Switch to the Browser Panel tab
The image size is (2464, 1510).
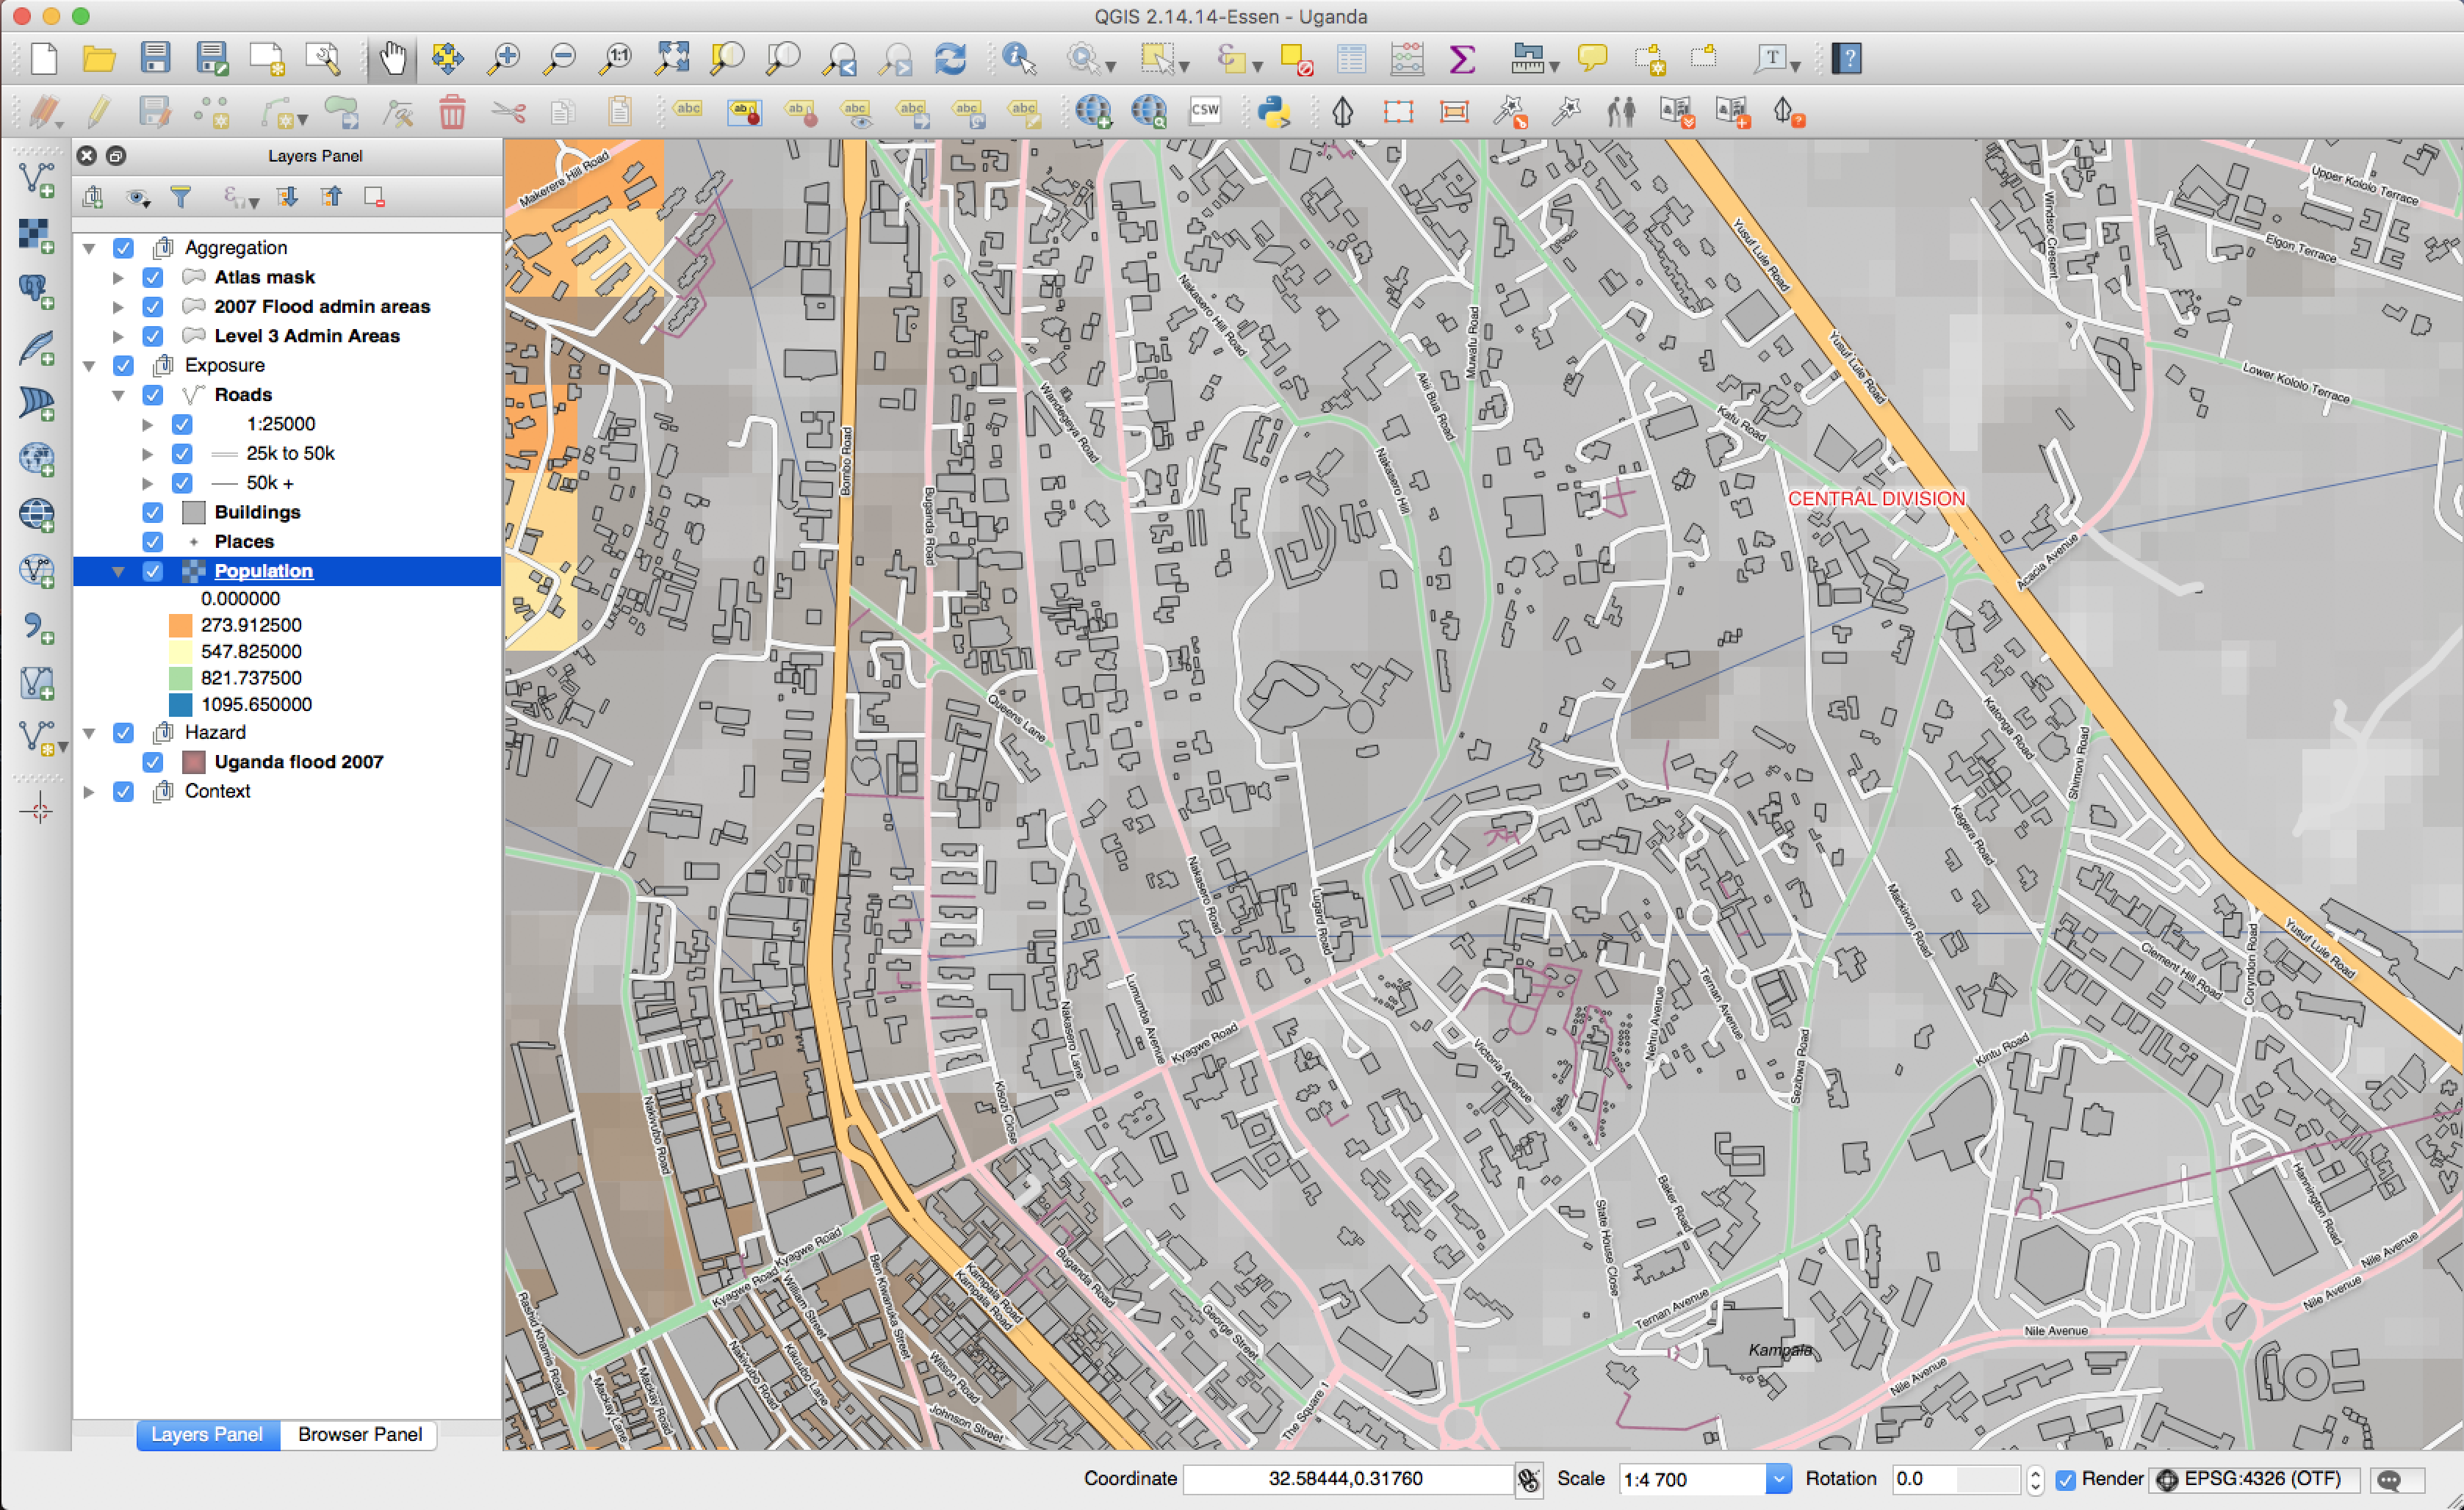click(x=359, y=1434)
